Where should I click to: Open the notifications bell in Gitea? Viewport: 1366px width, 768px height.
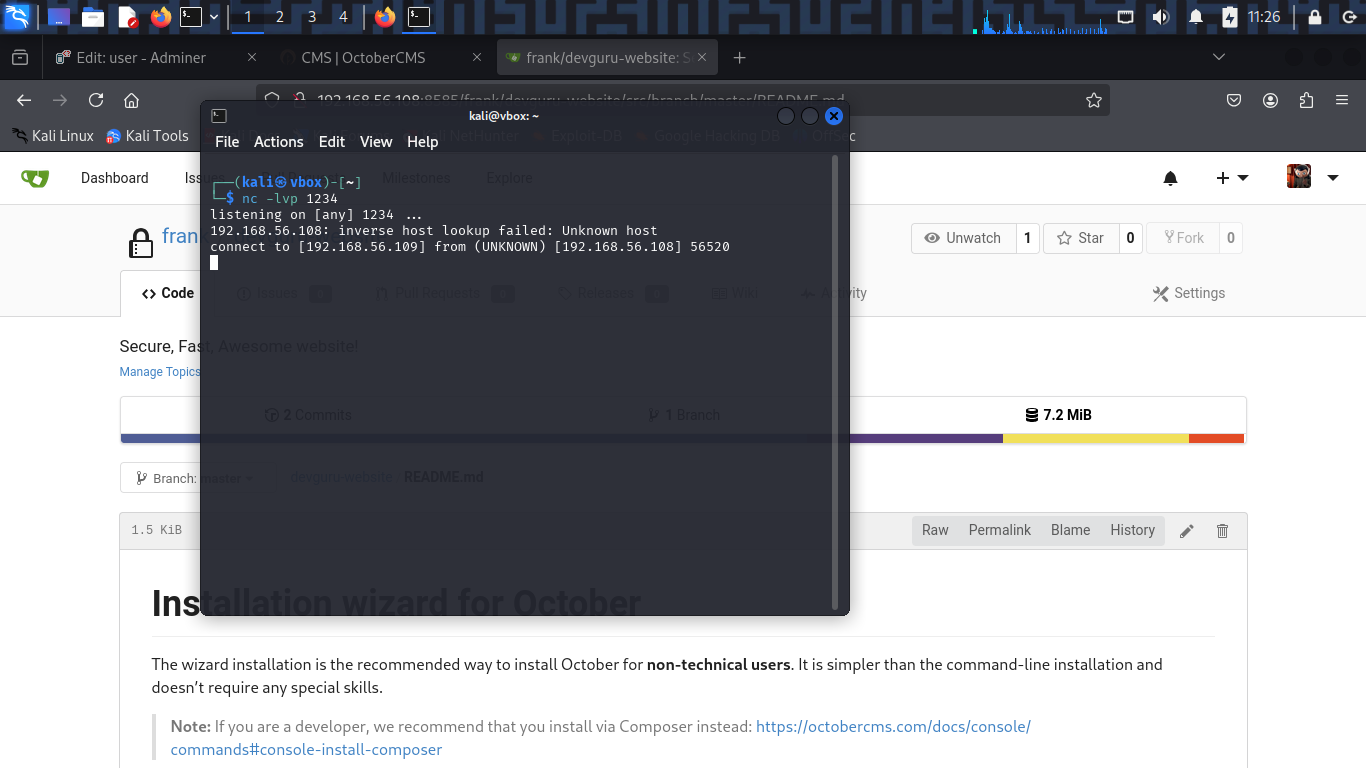[1170, 178]
